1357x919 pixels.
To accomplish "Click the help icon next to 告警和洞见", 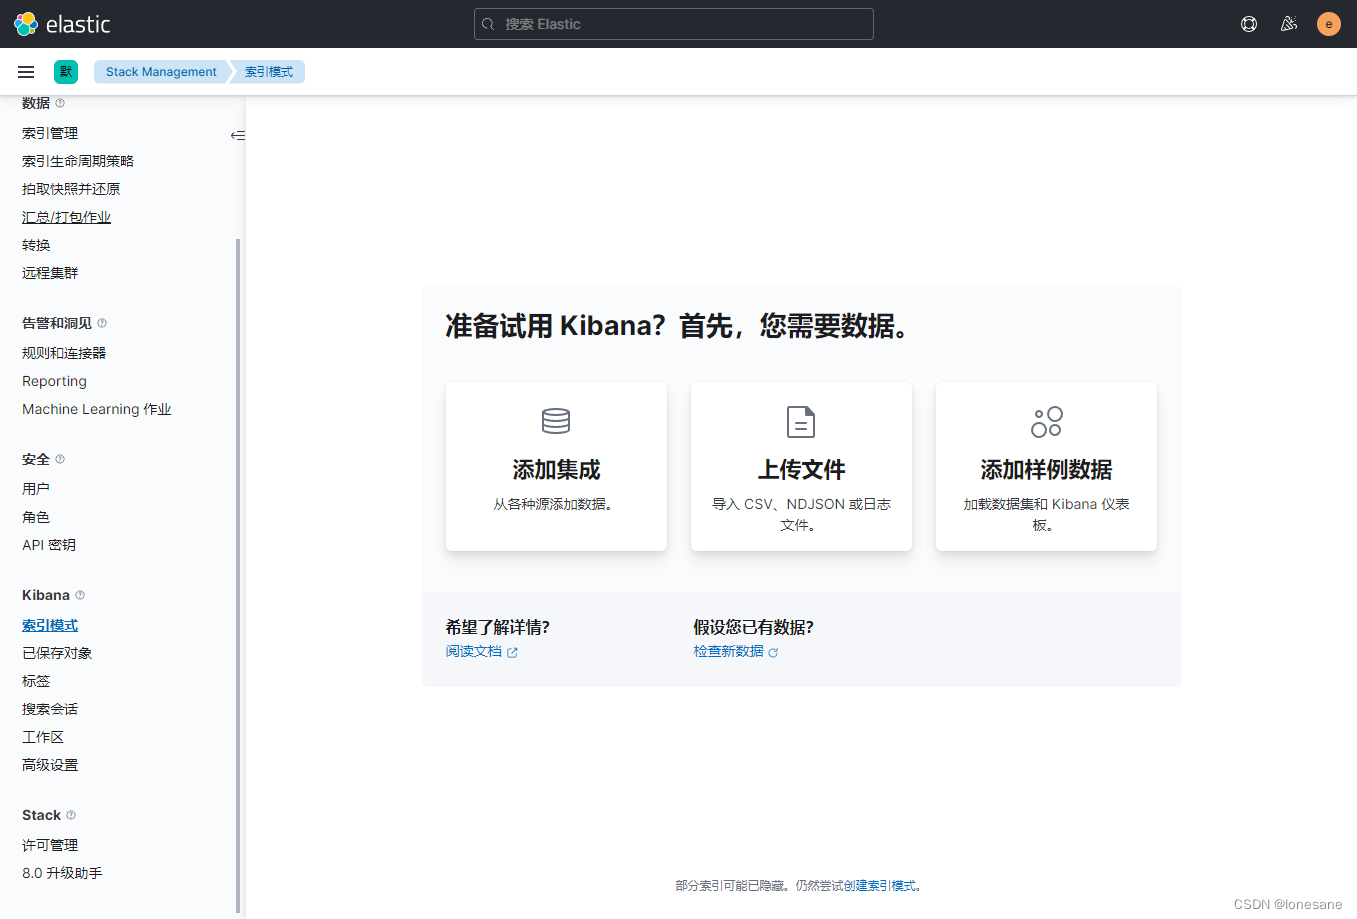I will point(102,323).
